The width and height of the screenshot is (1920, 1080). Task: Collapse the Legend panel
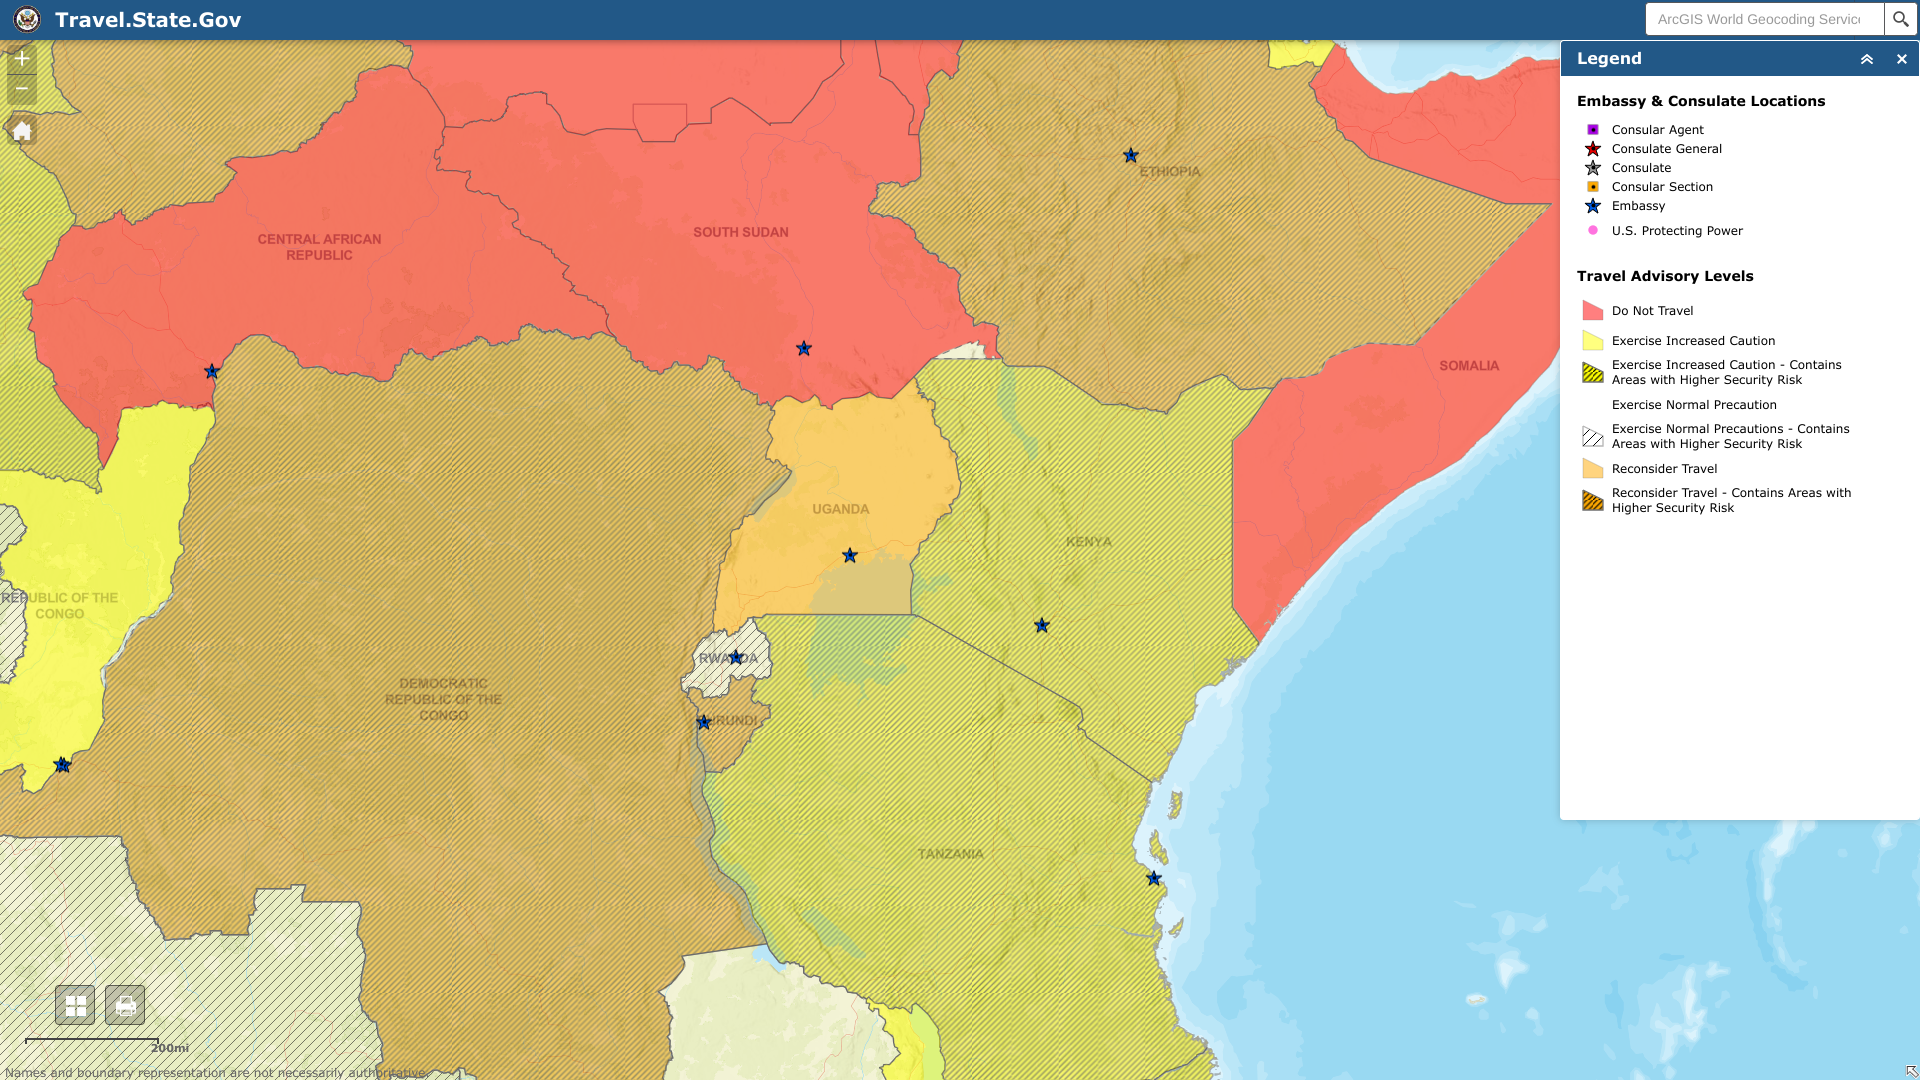[x=1866, y=59]
